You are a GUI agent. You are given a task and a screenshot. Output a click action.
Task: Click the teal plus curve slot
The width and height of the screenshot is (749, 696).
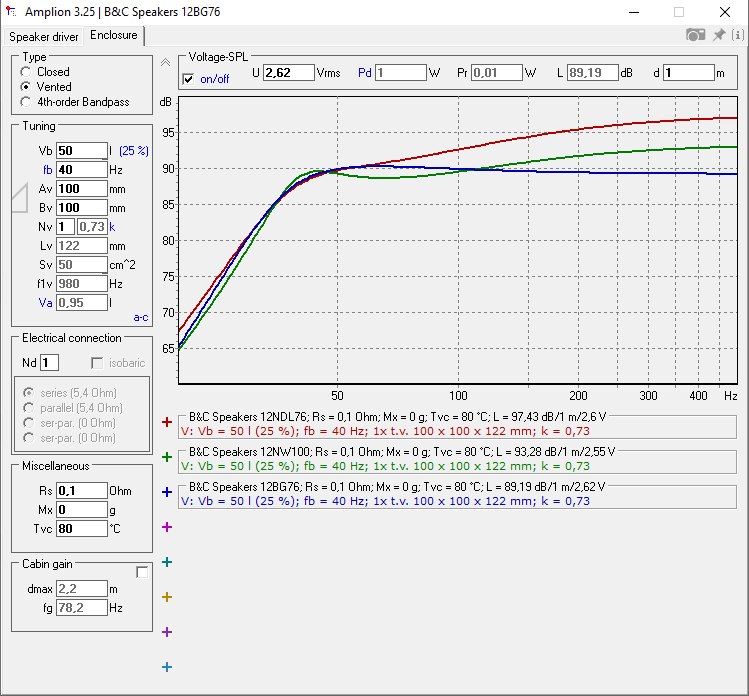(x=167, y=562)
